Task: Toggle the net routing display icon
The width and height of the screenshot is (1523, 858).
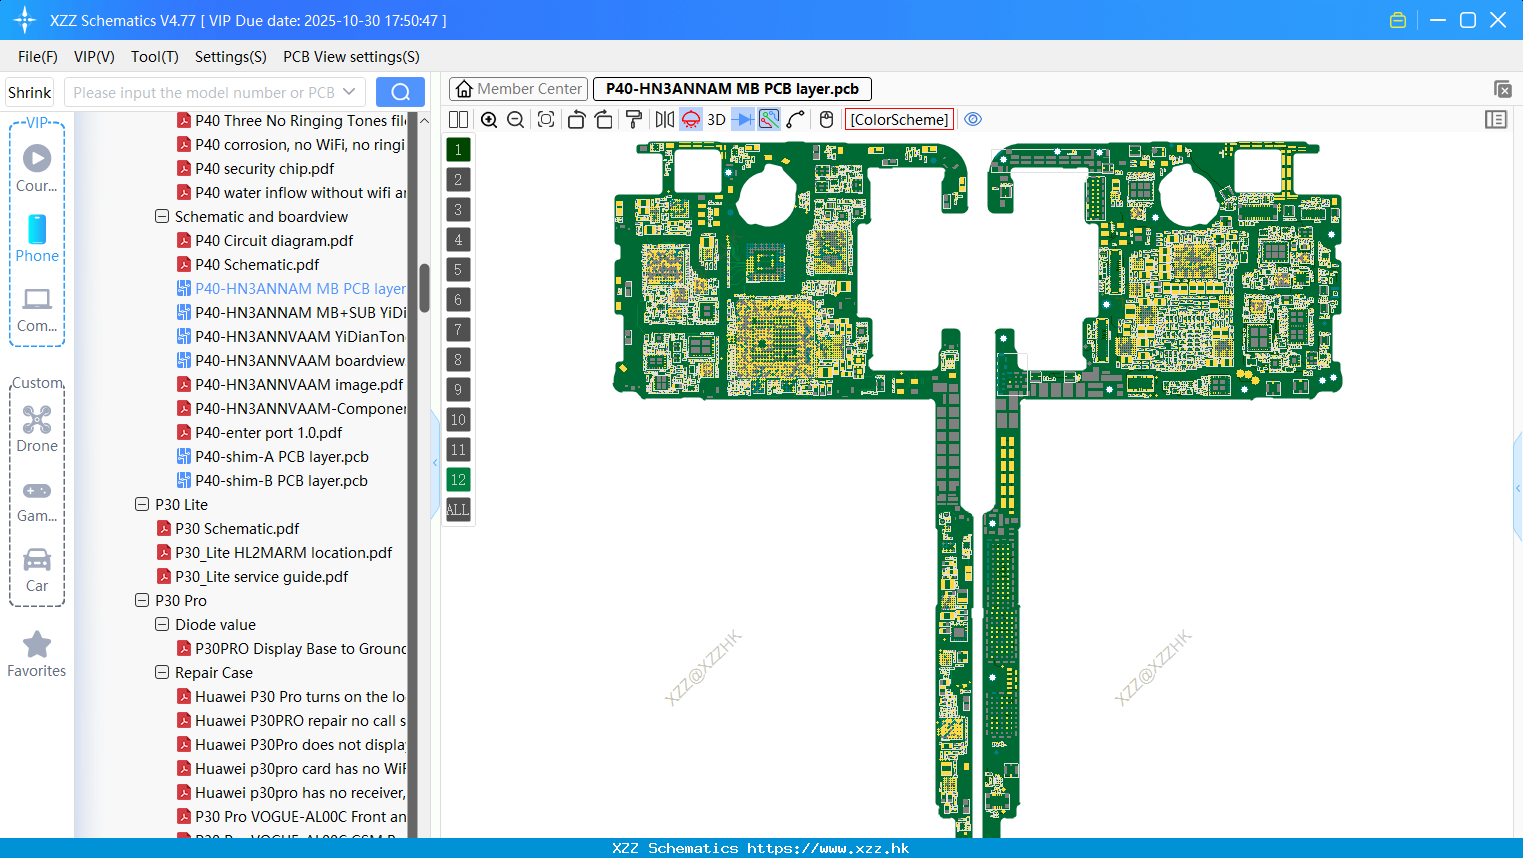Action: [x=769, y=119]
